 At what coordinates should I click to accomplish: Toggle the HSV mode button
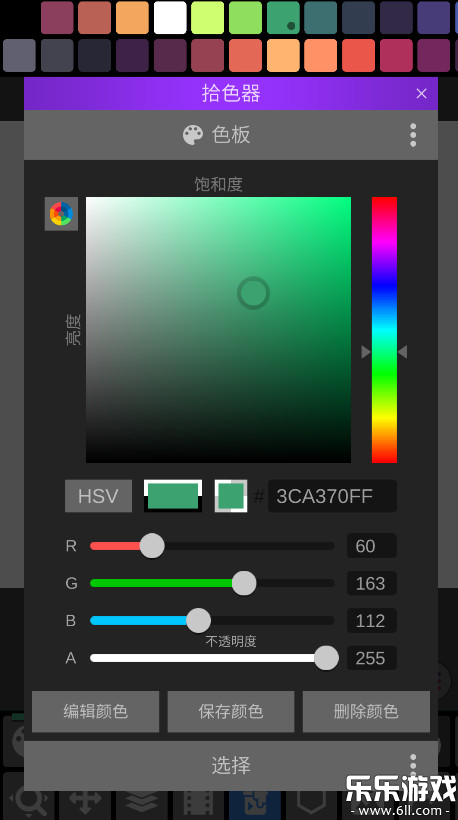[x=98, y=496]
